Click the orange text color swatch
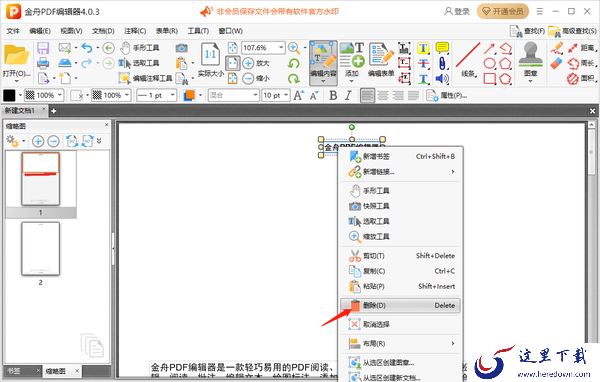The image size is (600, 382). (x=189, y=95)
